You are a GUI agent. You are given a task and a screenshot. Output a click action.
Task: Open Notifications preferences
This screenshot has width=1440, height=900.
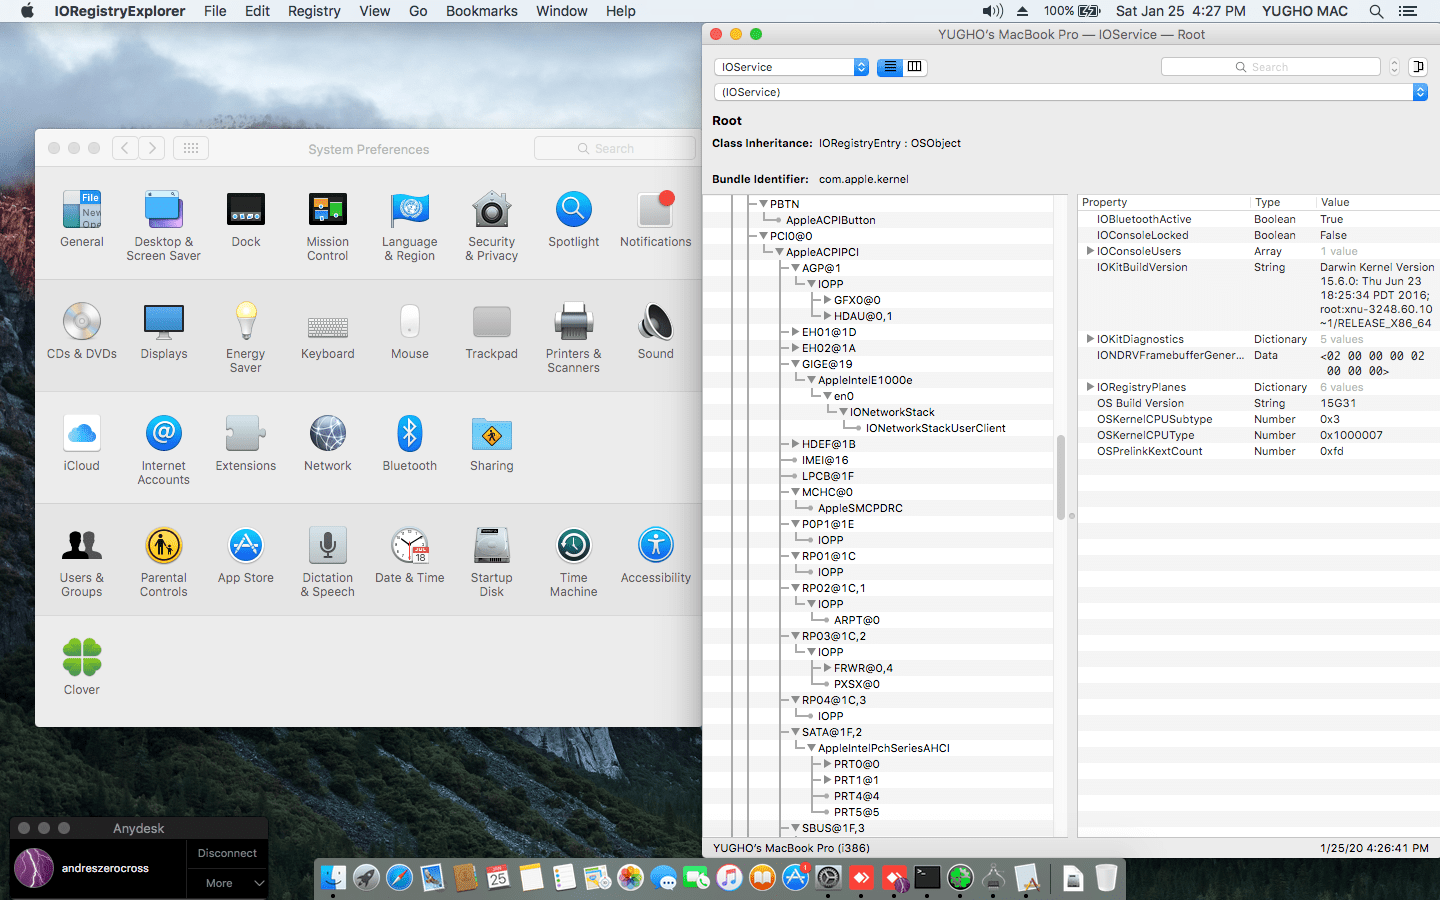656,219
